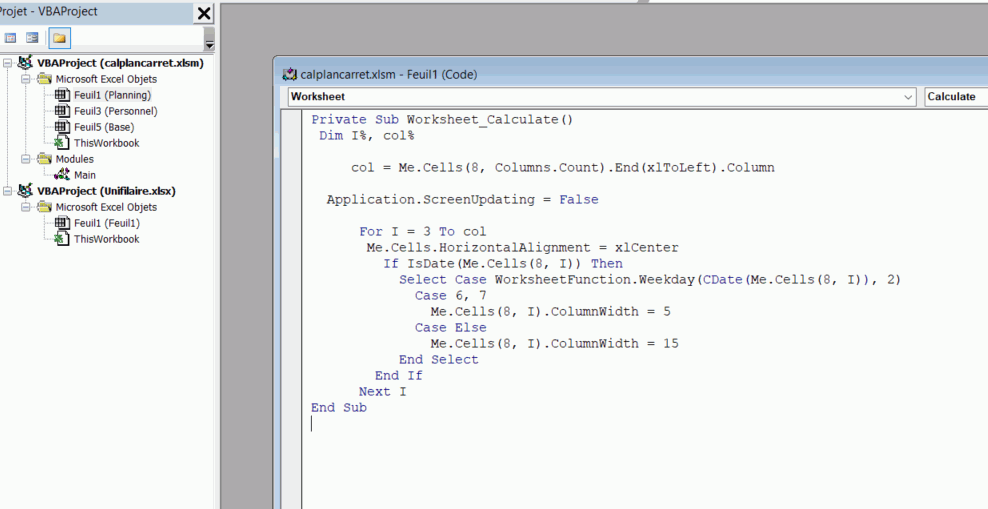
Task: Open the Main module
Action: pos(85,175)
